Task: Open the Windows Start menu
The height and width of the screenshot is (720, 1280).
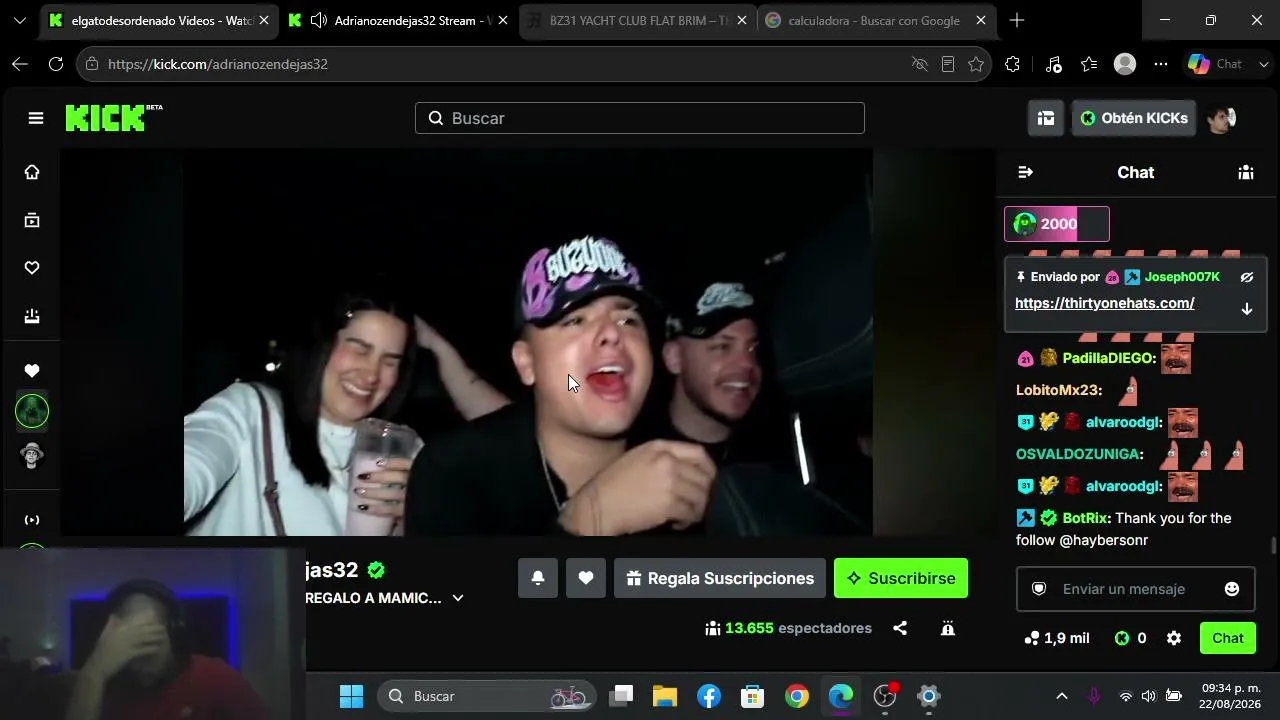Action: tap(351, 696)
